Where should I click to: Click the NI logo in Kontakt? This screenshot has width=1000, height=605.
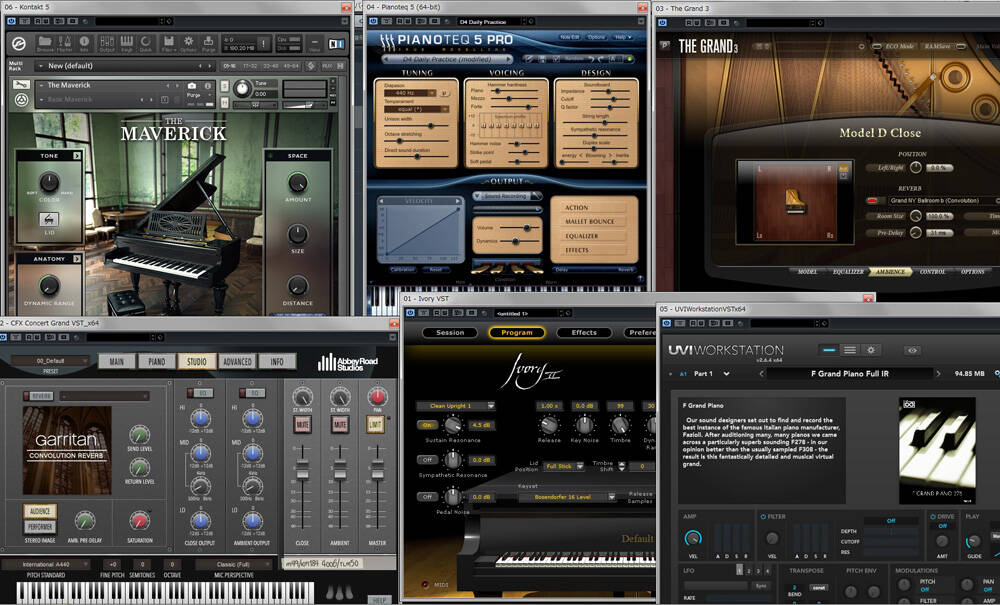(x=336, y=44)
